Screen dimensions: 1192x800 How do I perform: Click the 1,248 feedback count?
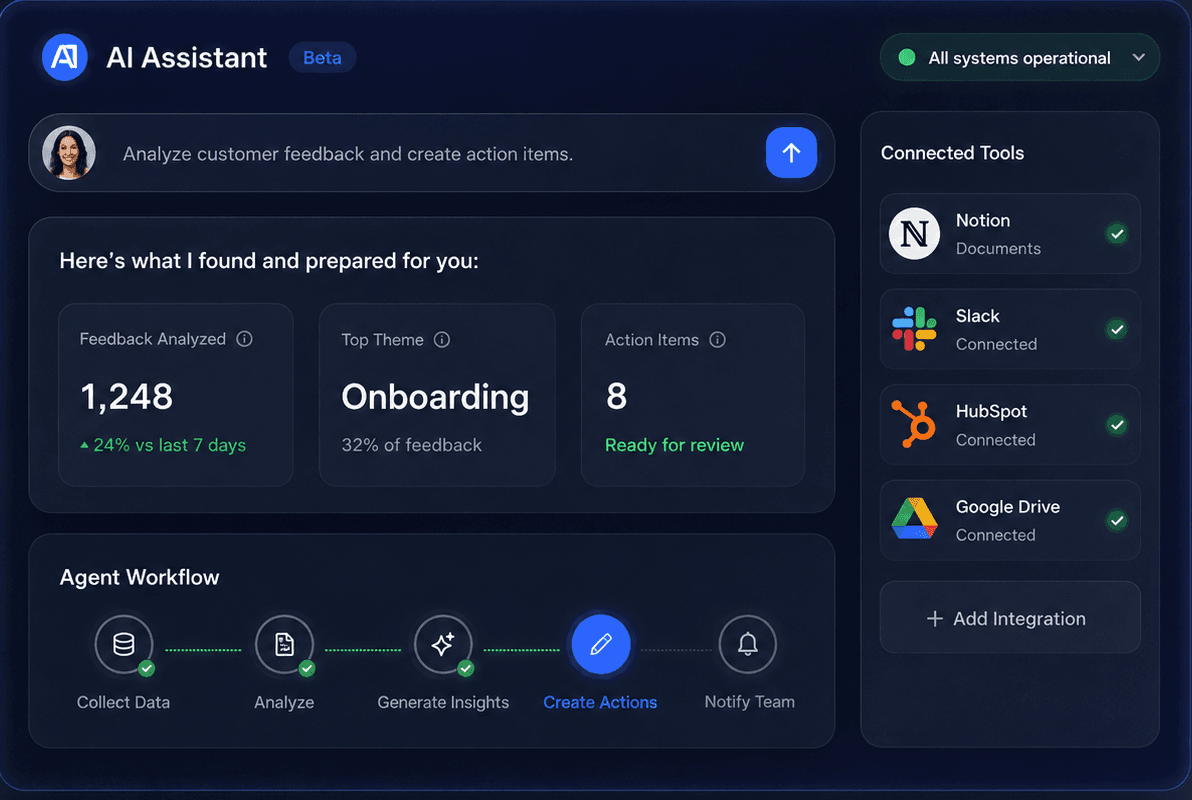[127, 396]
